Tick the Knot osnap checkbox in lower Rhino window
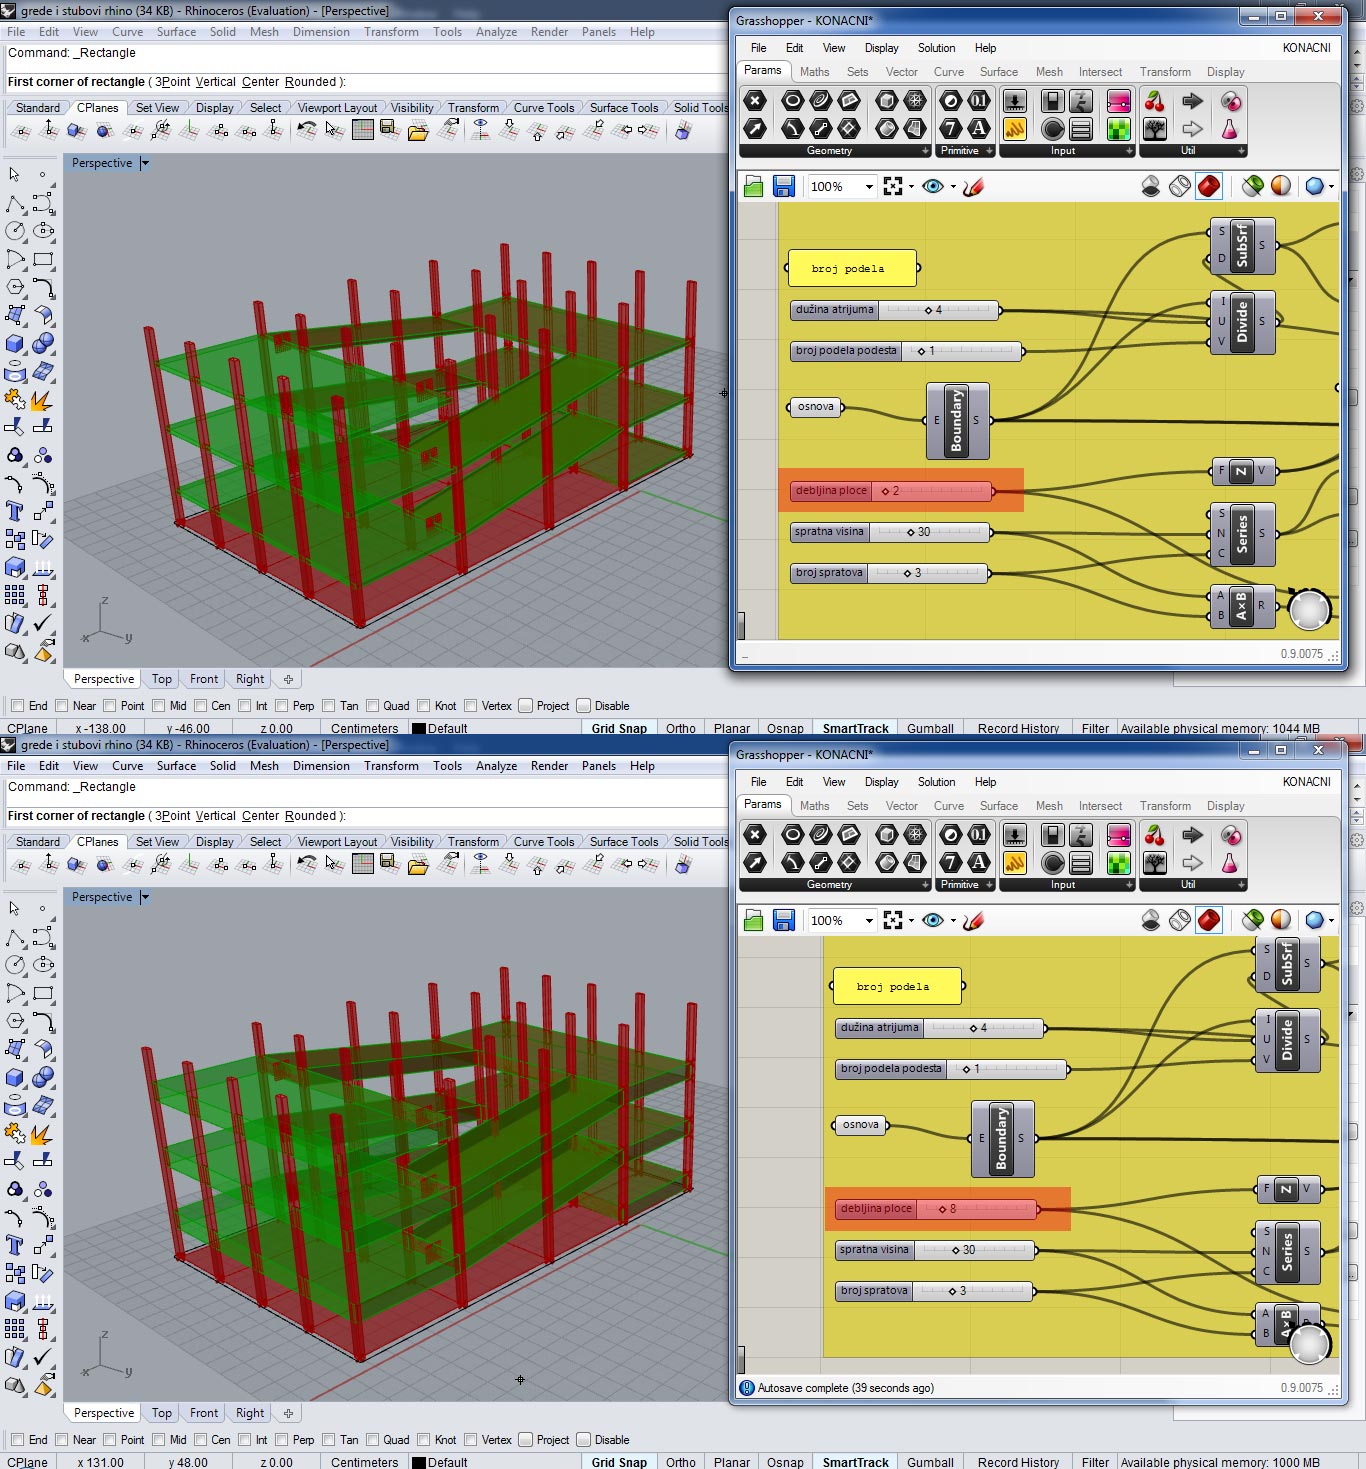This screenshot has width=1366, height=1469. click(x=424, y=1440)
